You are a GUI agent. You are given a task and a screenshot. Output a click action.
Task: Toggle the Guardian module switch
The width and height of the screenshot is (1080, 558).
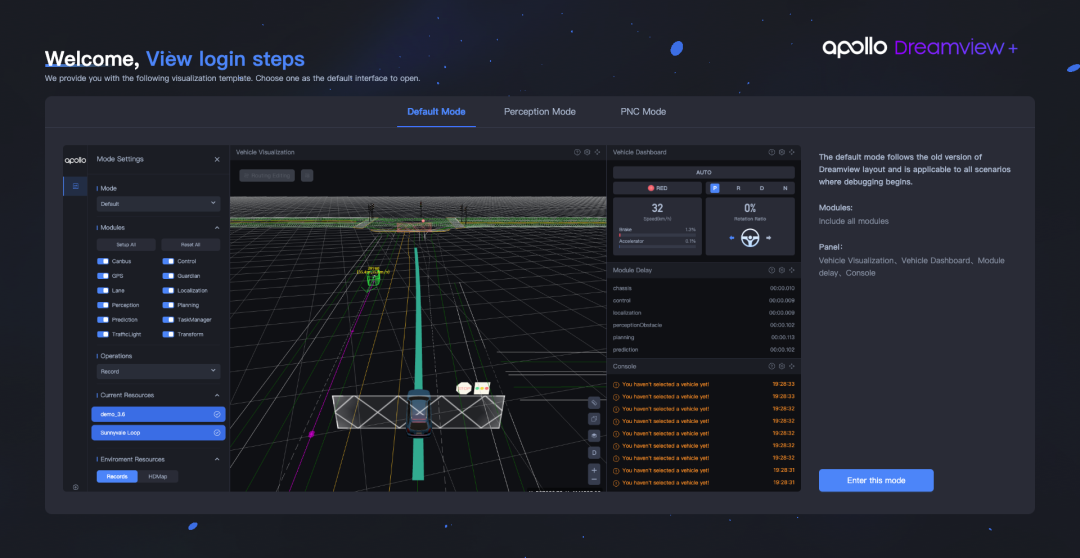168,276
